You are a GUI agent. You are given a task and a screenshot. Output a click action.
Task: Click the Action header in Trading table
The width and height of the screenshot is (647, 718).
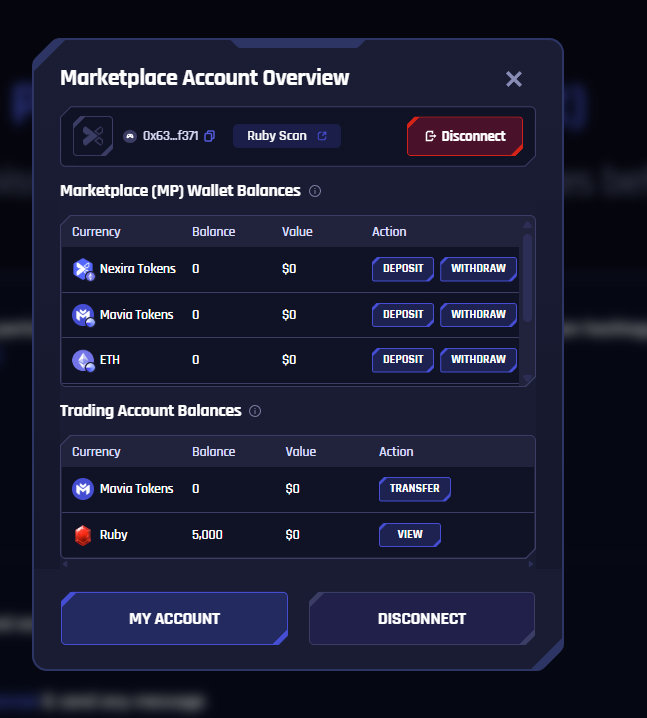[x=396, y=451]
